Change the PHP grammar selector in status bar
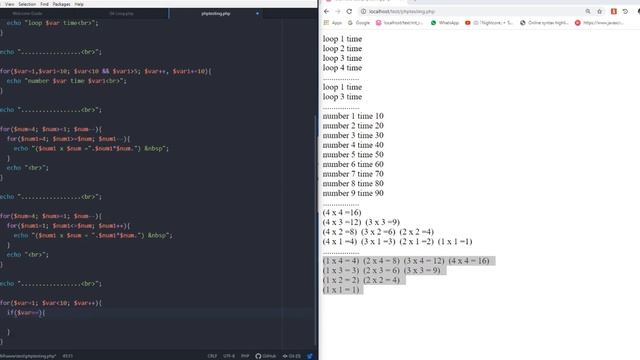 tap(245, 356)
